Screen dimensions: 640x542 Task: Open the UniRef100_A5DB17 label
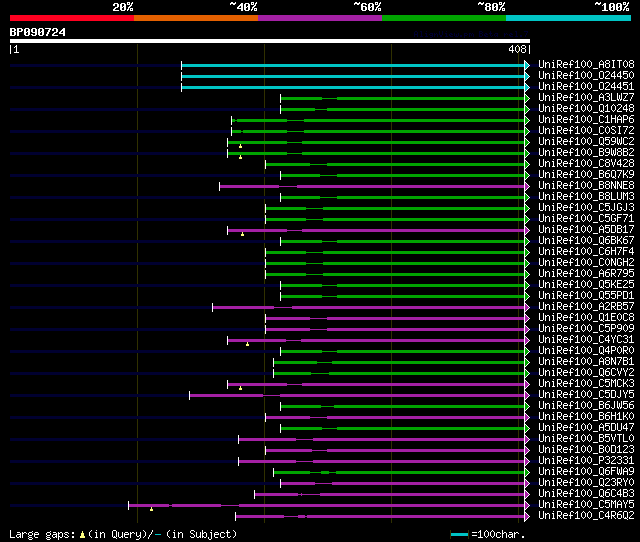point(586,229)
